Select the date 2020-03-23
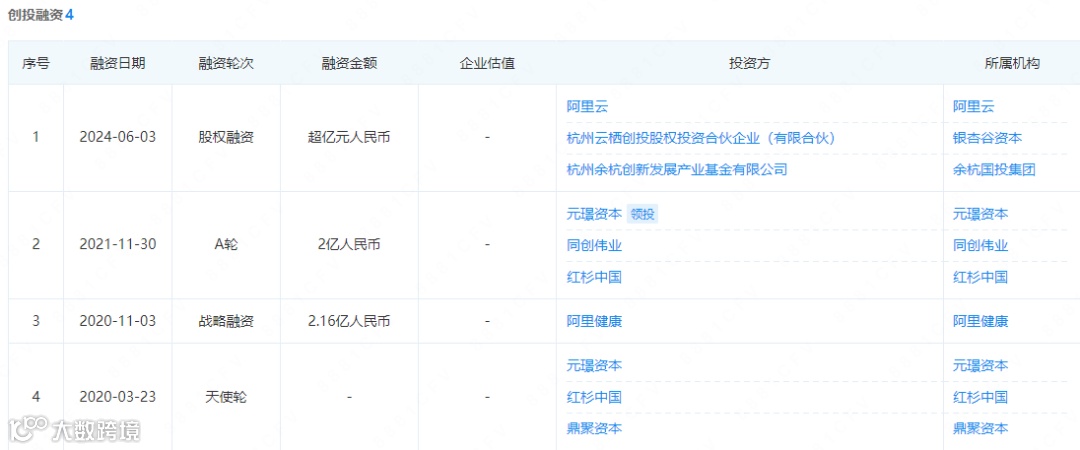 (118, 397)
